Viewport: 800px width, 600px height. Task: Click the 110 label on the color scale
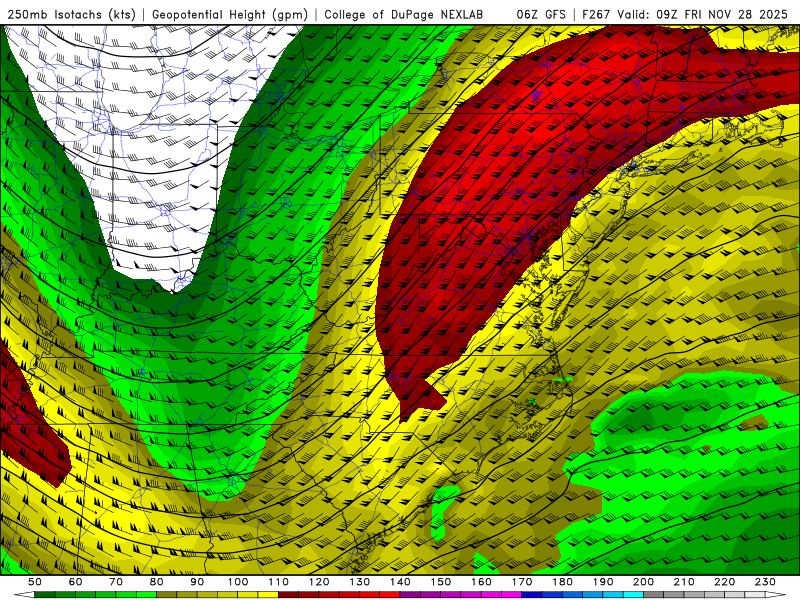(279, 582)
